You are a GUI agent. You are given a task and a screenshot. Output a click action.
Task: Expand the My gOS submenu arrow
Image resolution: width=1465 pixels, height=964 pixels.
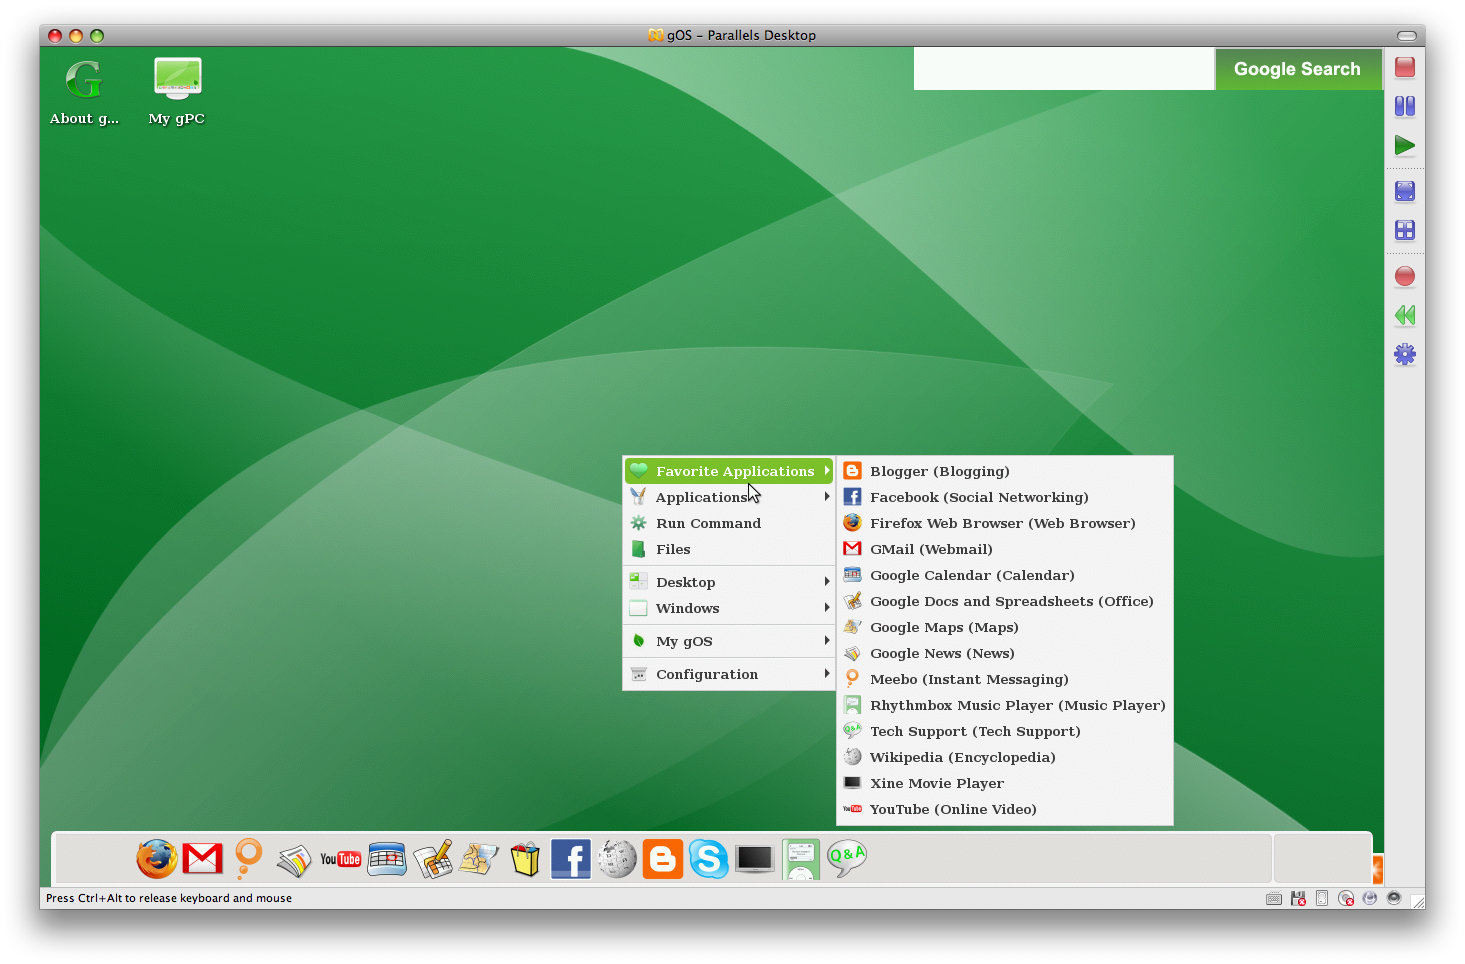(827, 641)
